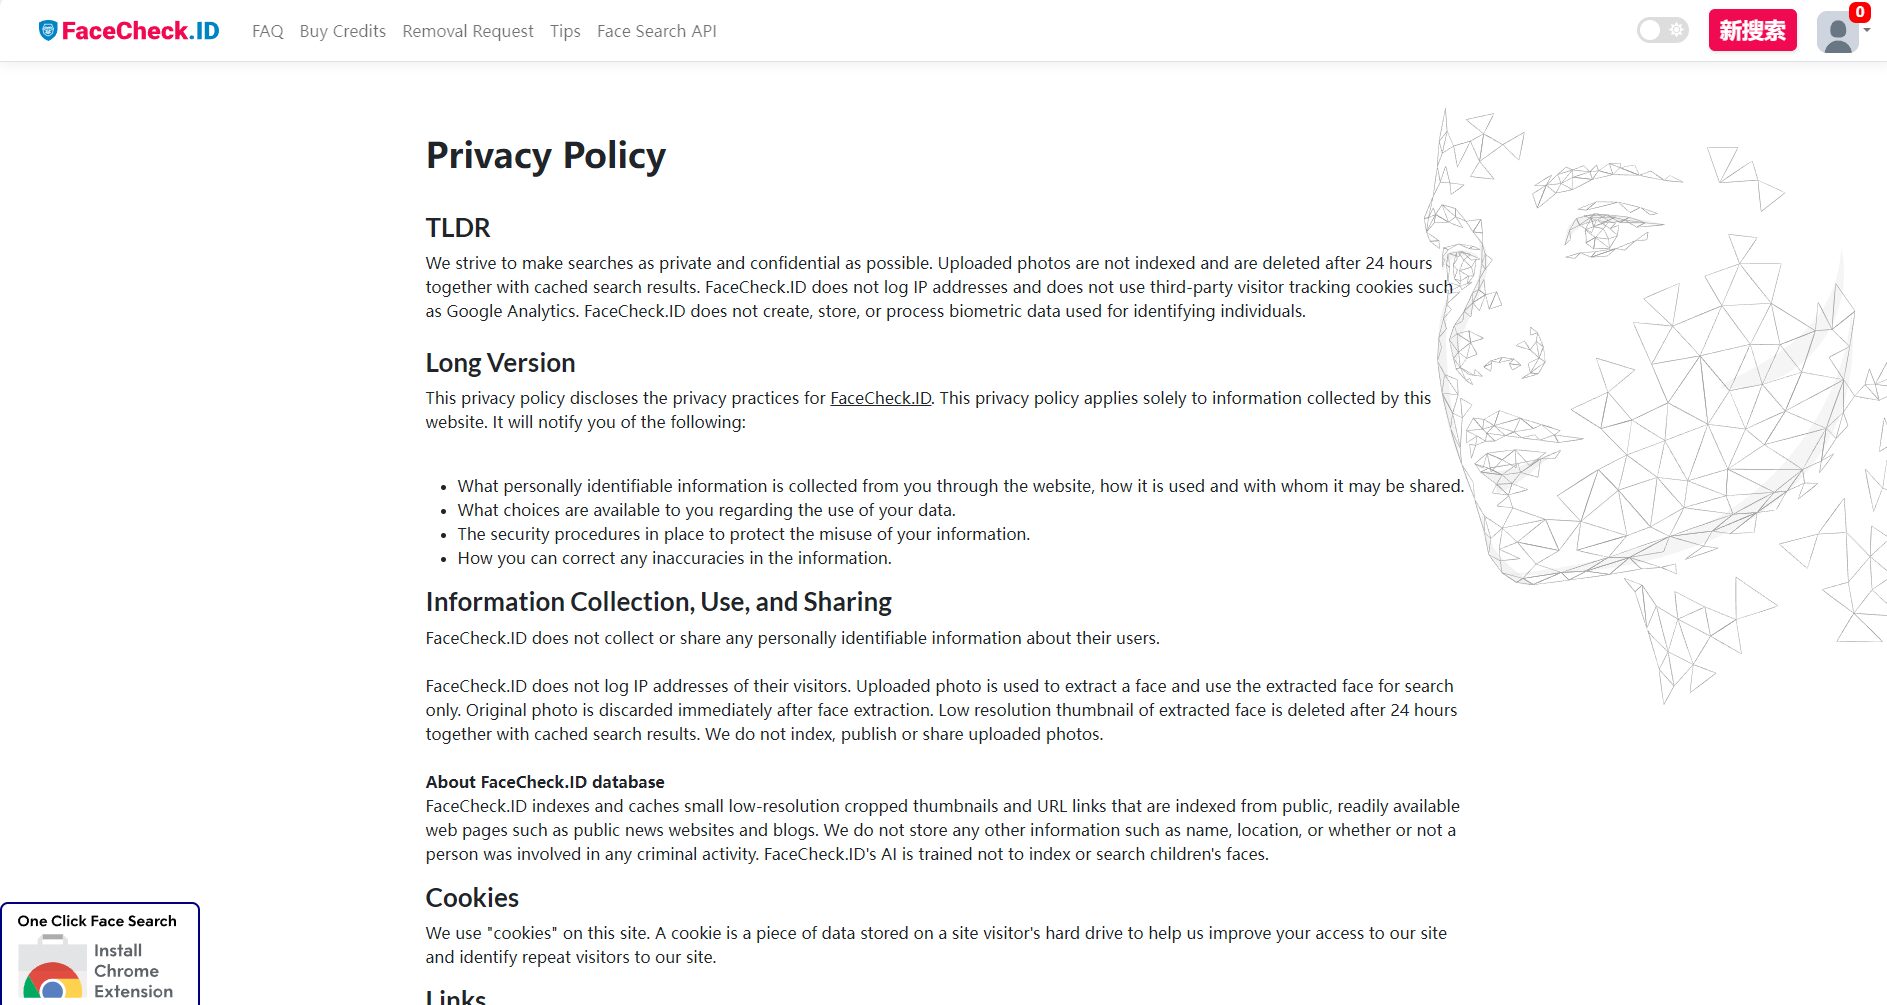
Task: Click the red 新搜索 new search button
Action: click(1752, 31)
